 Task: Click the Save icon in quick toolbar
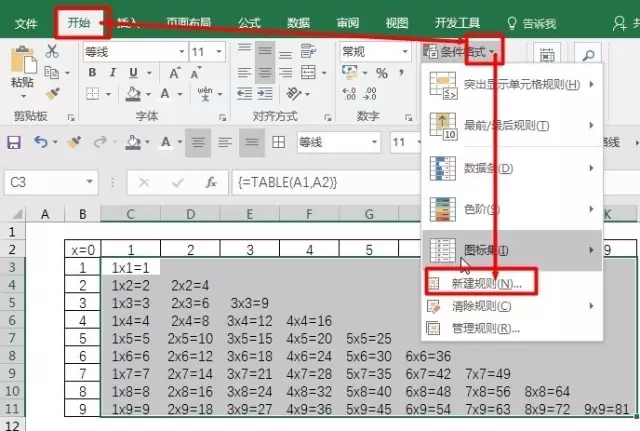(x=14, y=142)
